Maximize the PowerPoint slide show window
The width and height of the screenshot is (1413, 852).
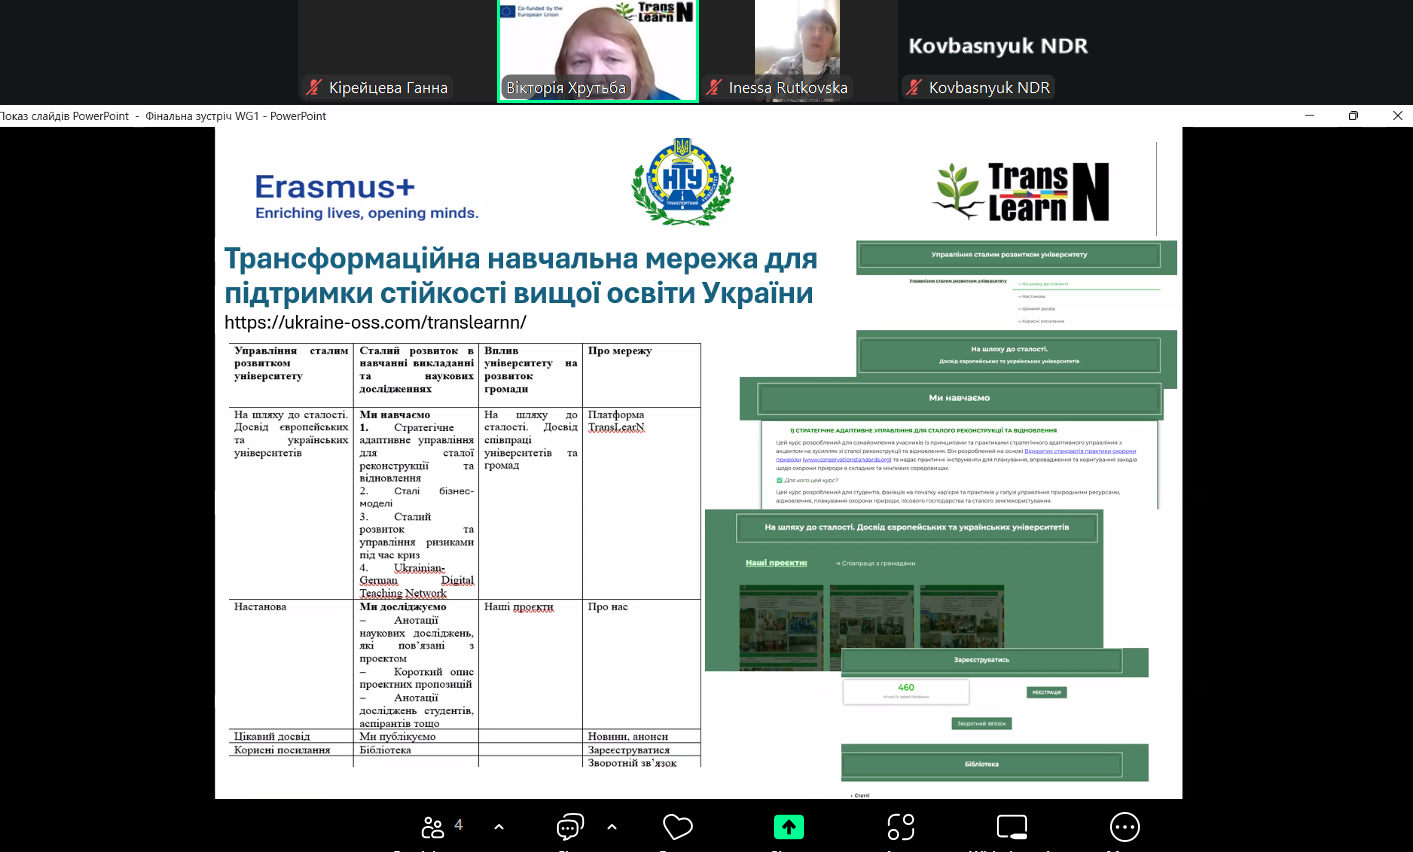[1353, 116]
